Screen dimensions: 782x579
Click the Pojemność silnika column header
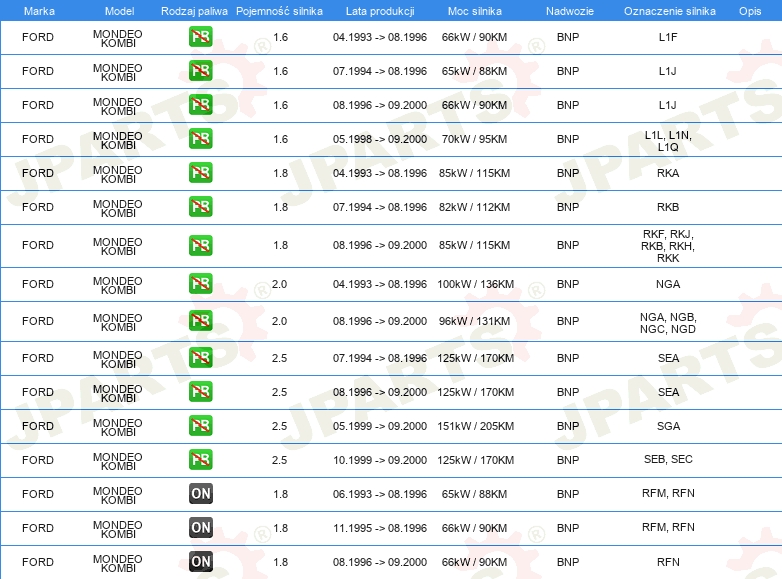pyautogui.click(x=279, y=11)
